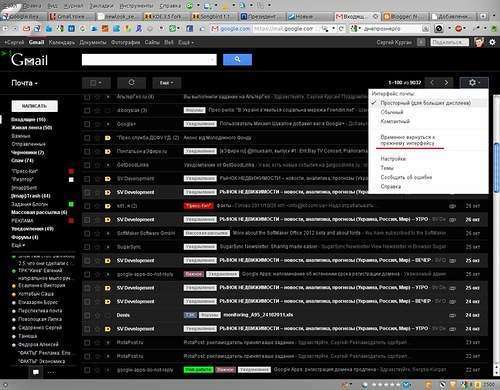Open the Ещё actions dropdown
This screenshot has height=390, width=500.
(167, 83)
